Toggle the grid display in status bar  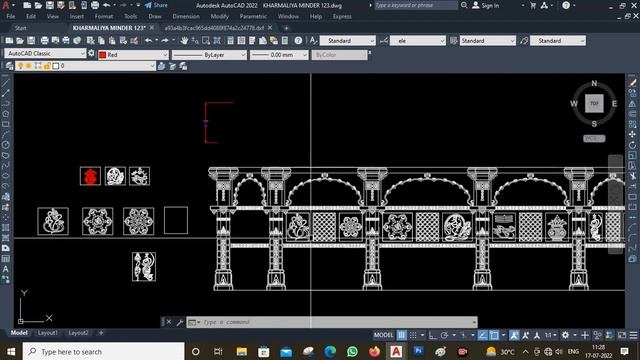402,335
